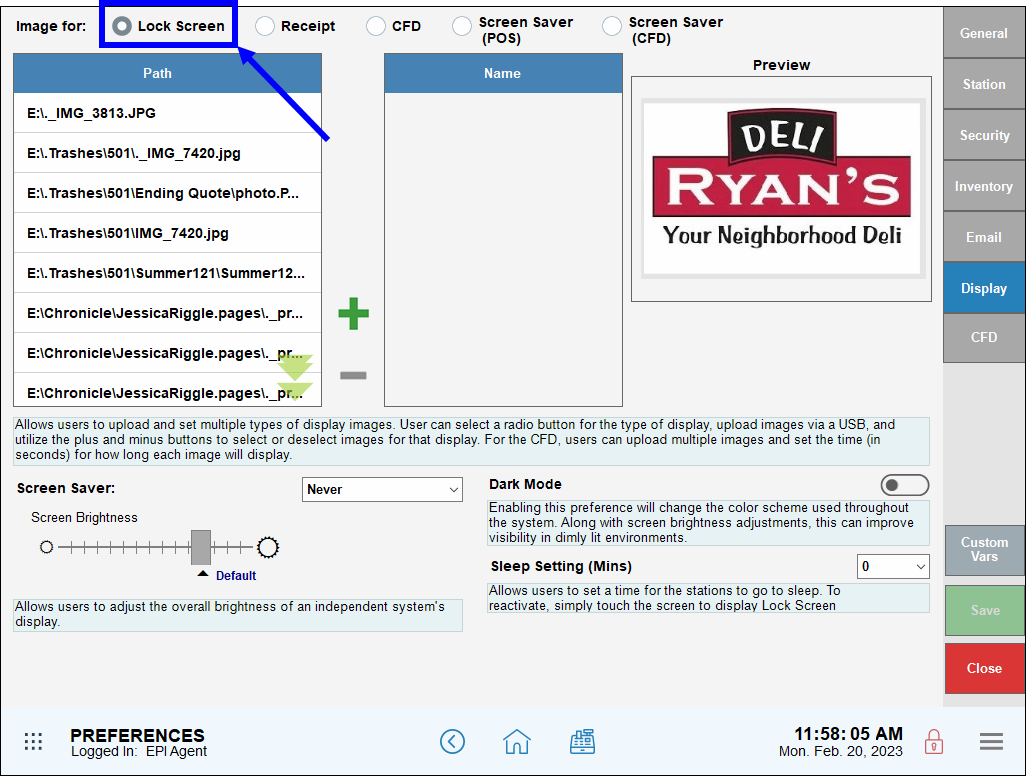This screenshot has width=1026, height=776.
Task: Click the Custom Vars button
Action: point(984,550)
